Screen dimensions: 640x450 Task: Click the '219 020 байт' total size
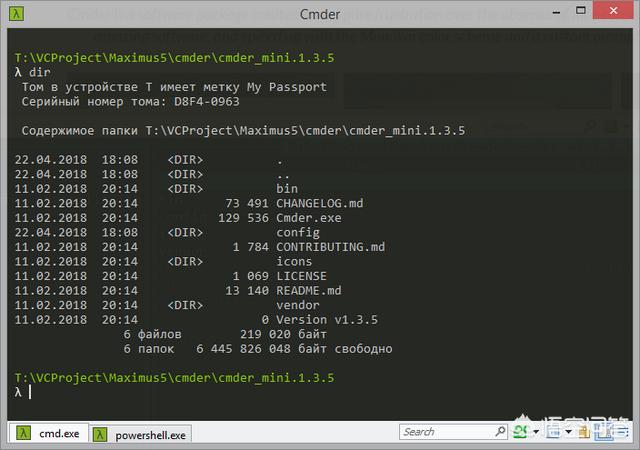coord(283,334)
